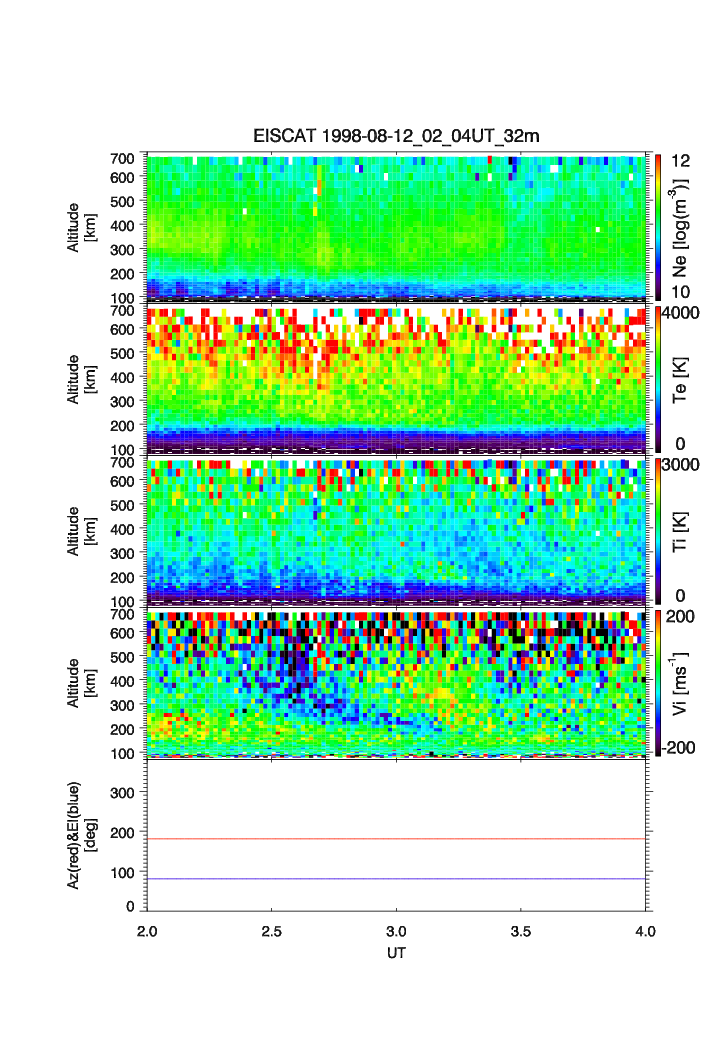Click the UT x-axis label

396,952
